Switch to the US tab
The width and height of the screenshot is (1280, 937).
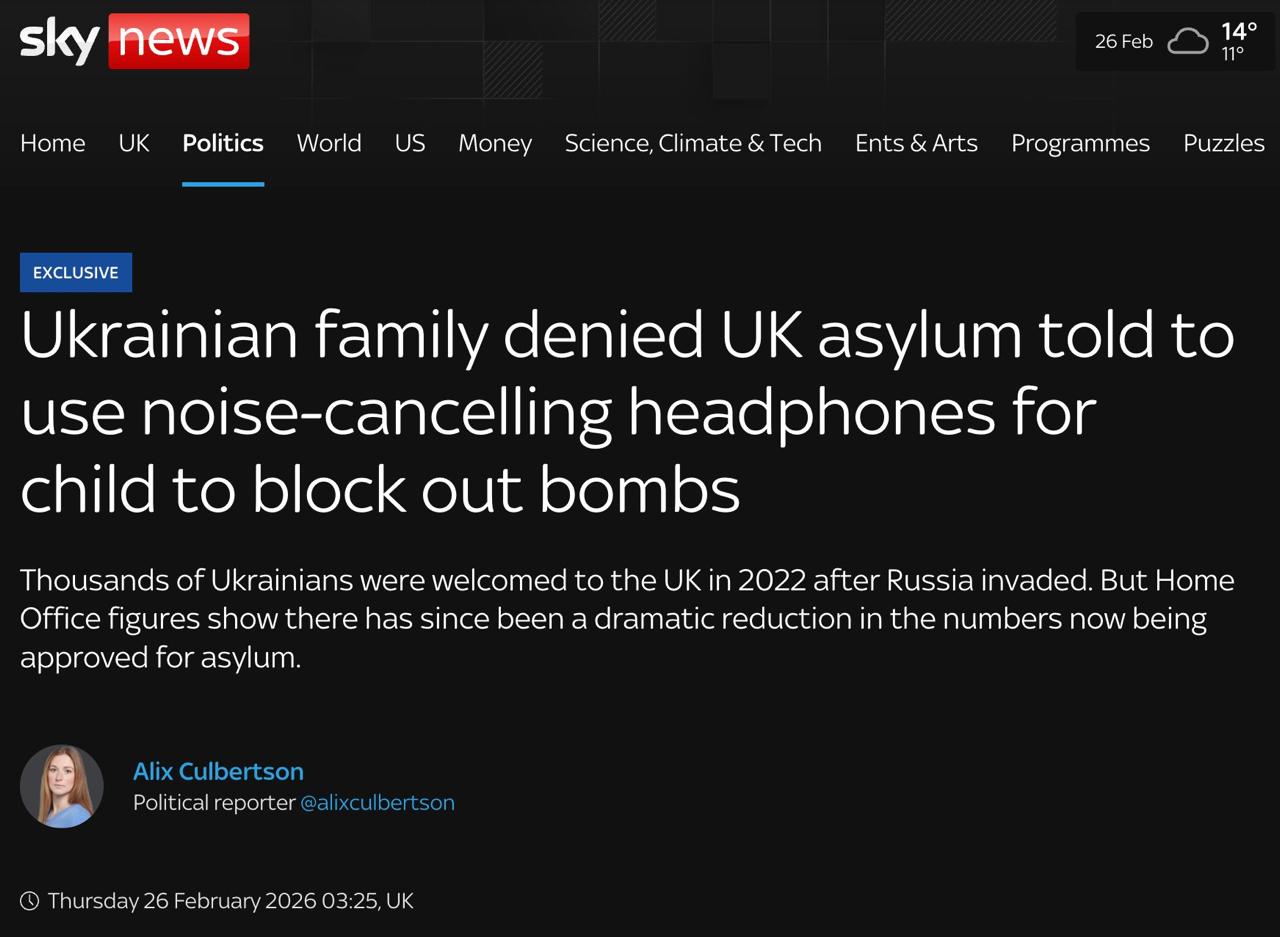click(x=409, y=143)
